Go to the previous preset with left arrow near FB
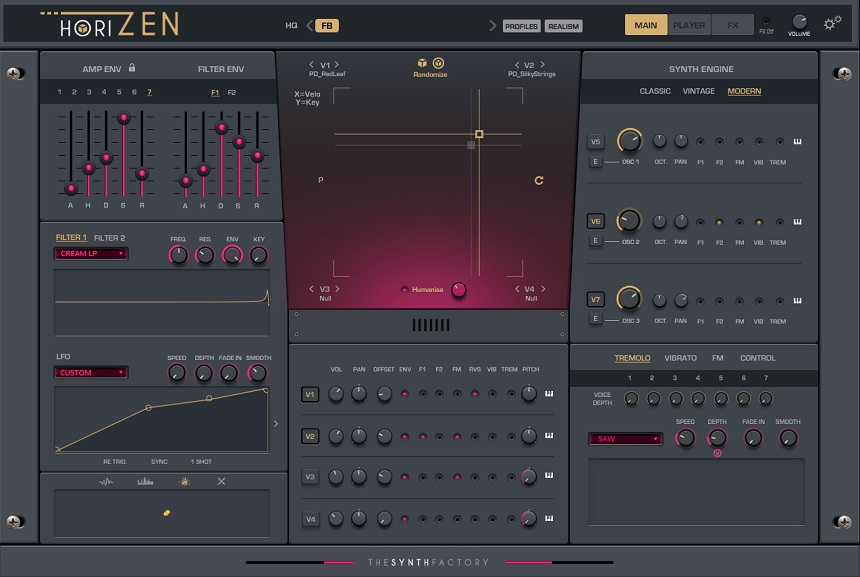The image size is (860, 577). click(x=309, y=26)
